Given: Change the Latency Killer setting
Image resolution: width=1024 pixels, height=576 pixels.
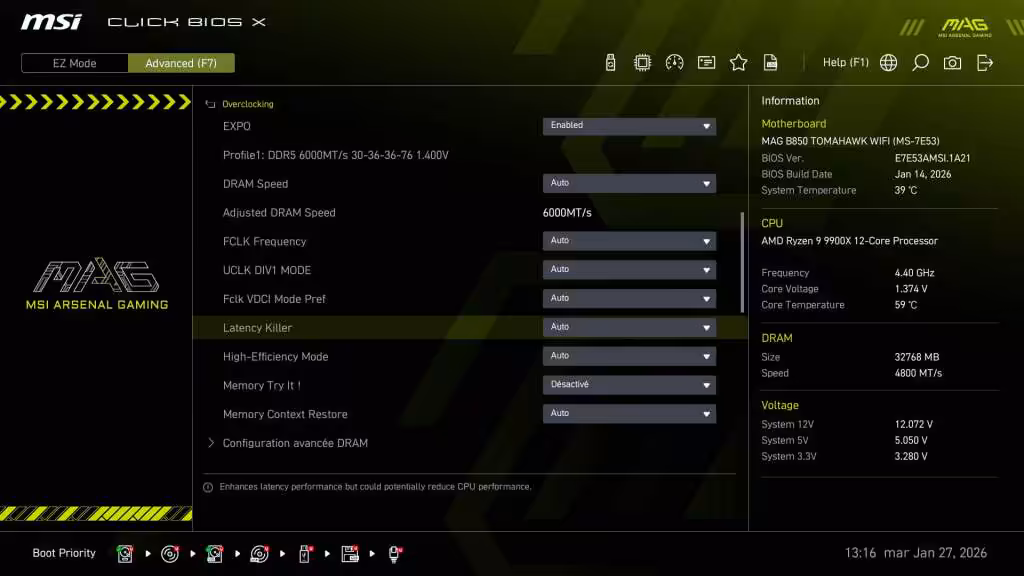Looking at the screenshot, I should tap(629, 327).
